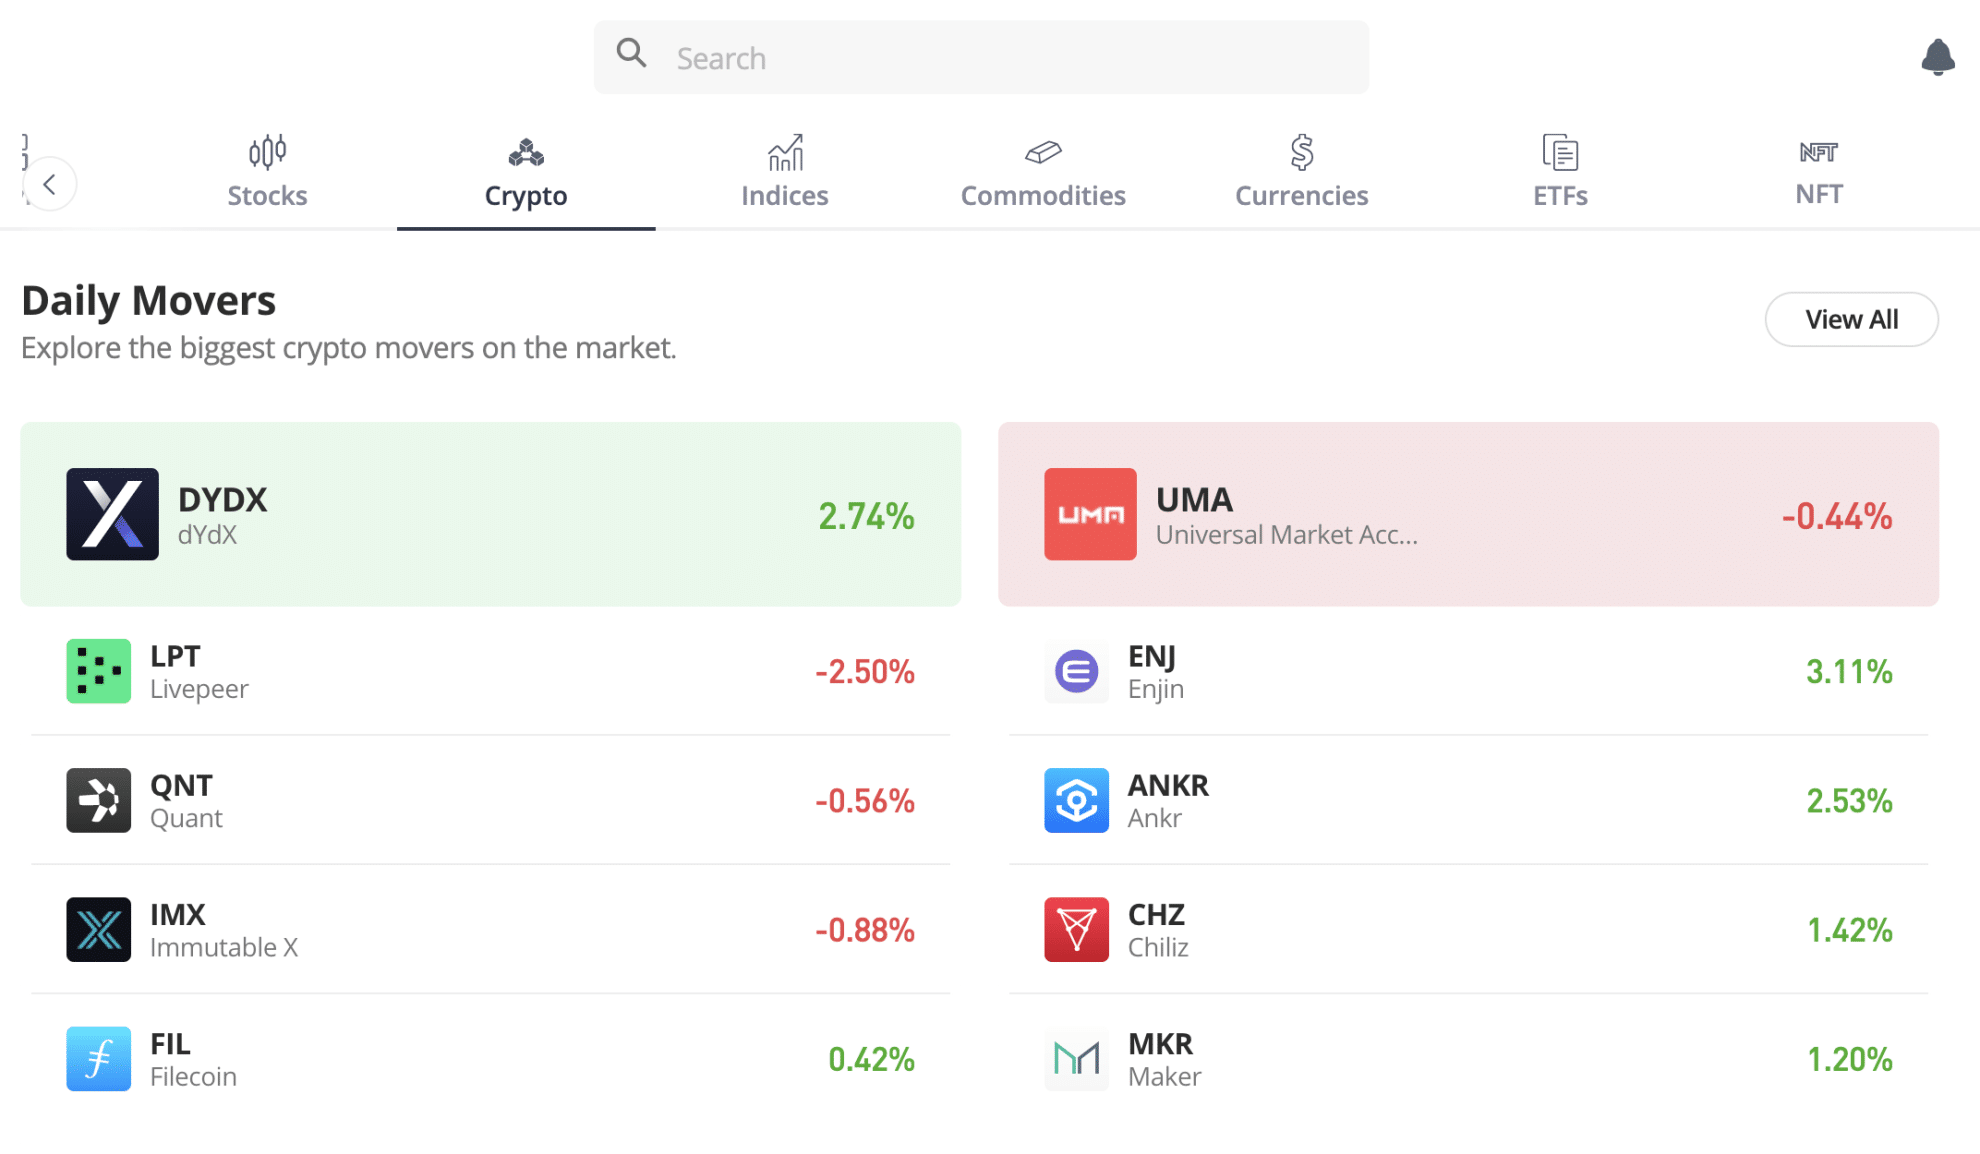Click the ETFs documents icon

point(1560,152)
